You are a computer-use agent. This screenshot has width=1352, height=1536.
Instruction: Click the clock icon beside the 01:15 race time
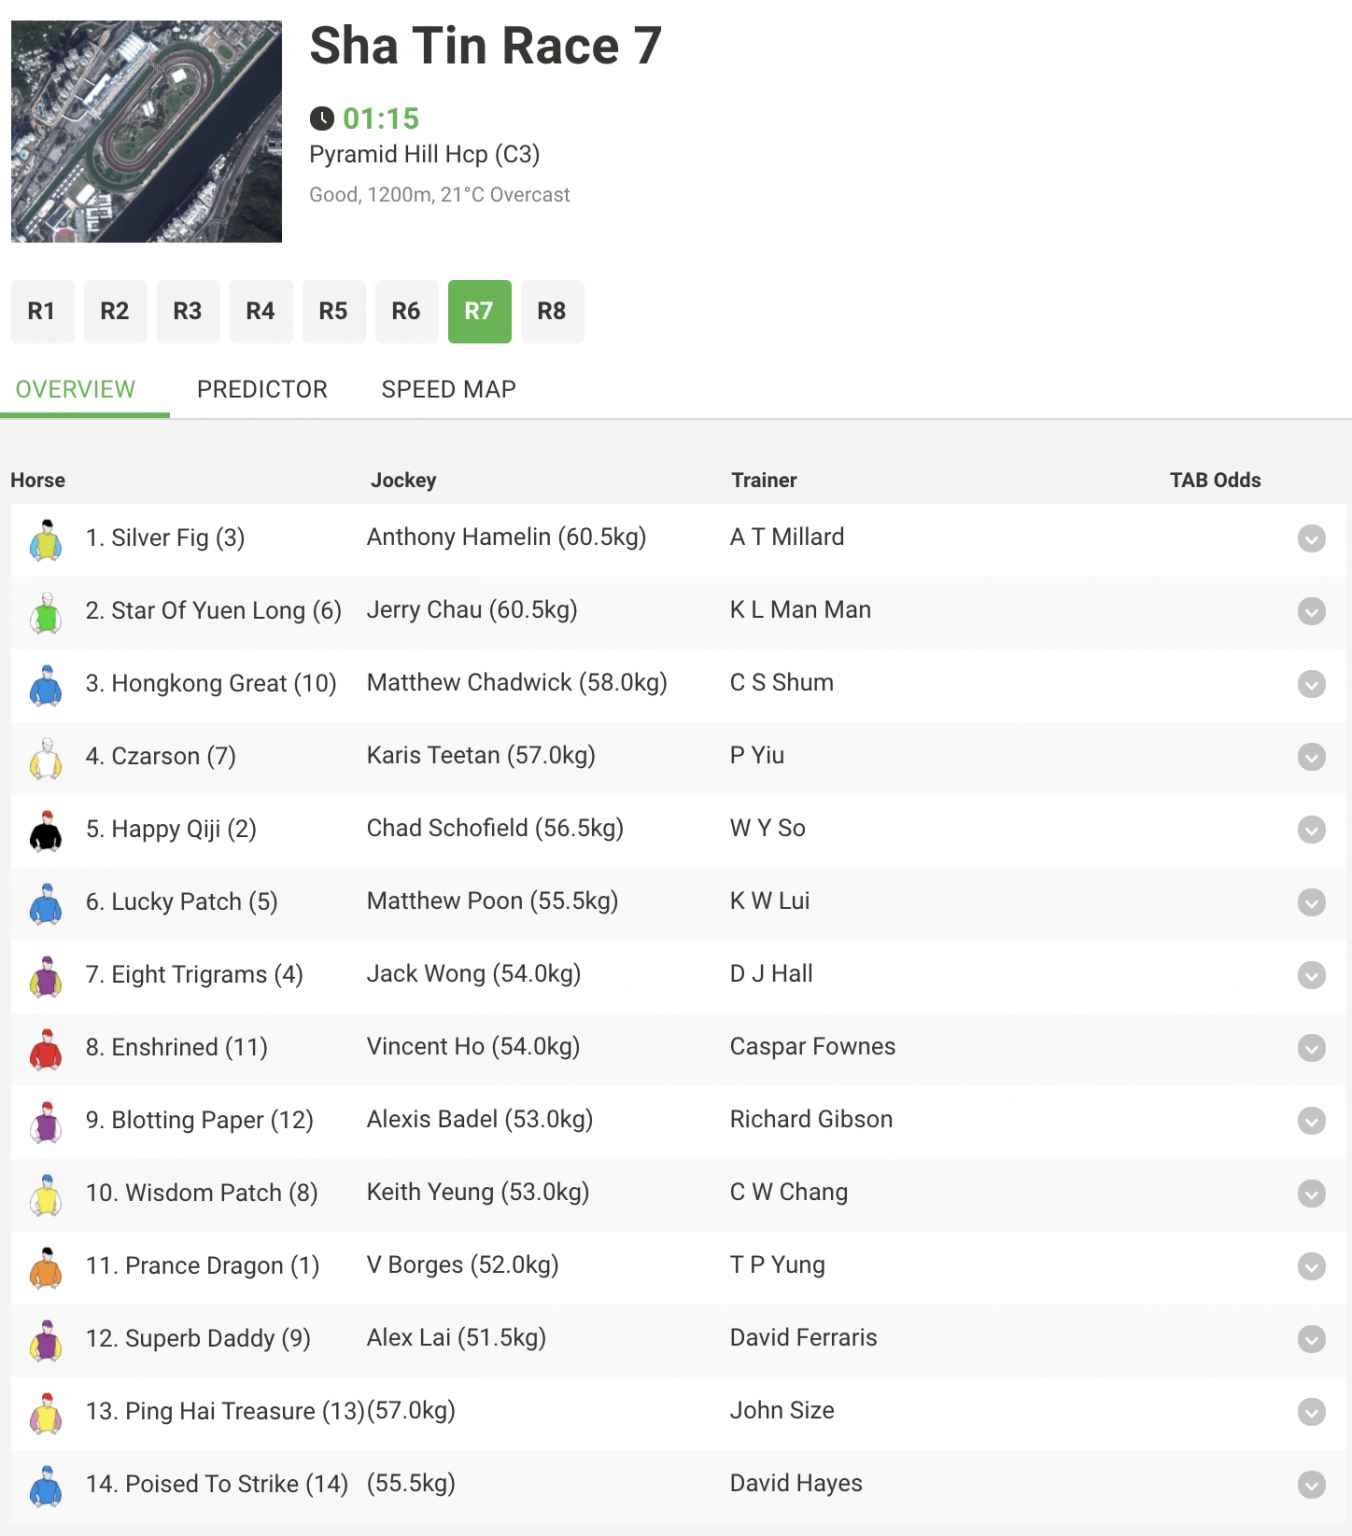point(322,119)
